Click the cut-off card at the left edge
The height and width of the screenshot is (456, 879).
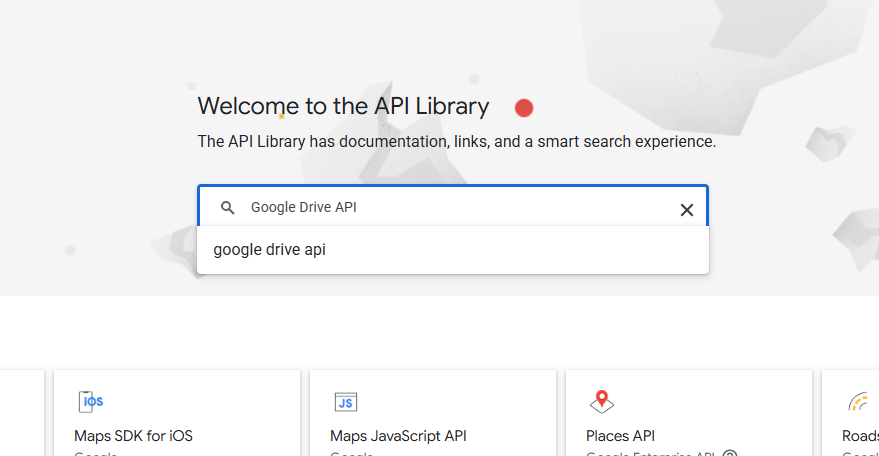(x=20, y=412)
